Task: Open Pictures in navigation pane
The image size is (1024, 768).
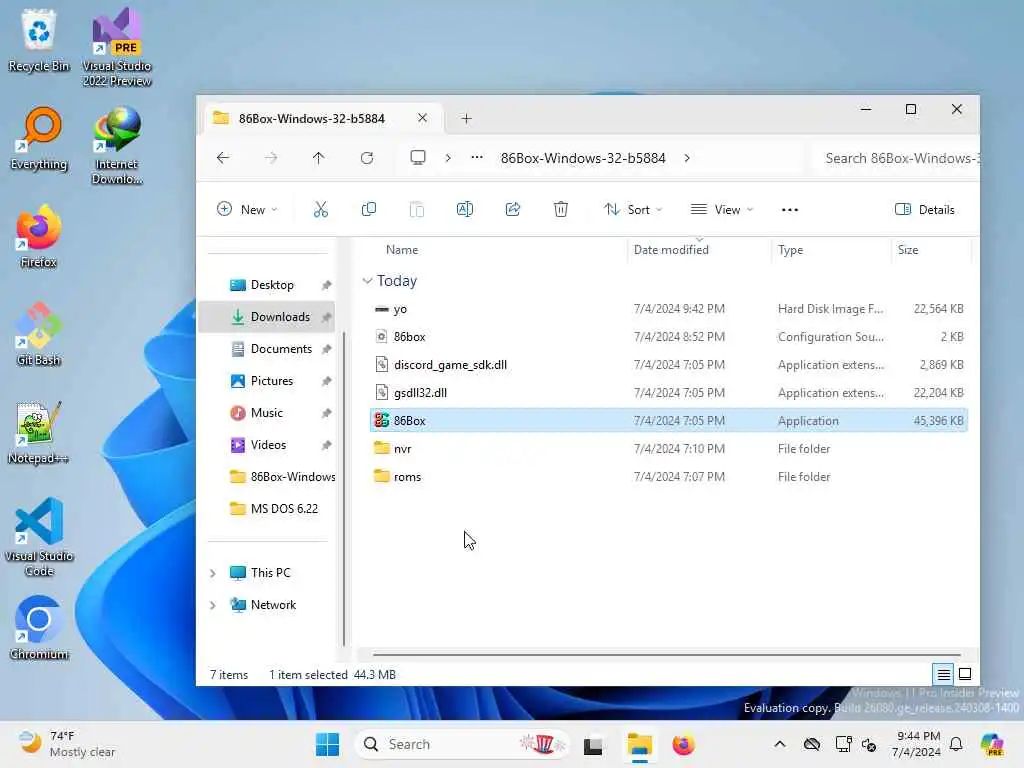Action: pyautogui.click(x=267, y=381)
